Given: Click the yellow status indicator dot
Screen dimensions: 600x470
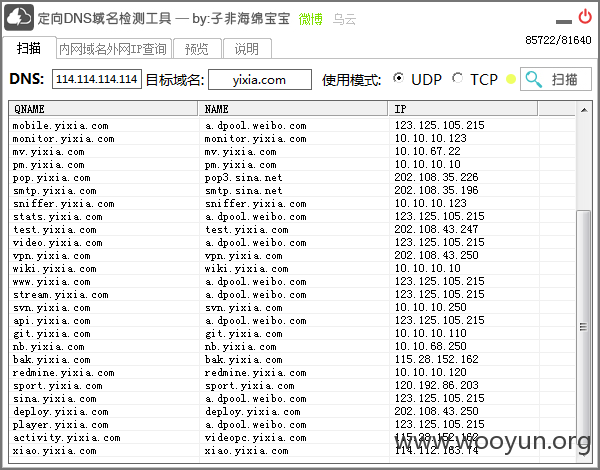Looking at the screenshot, I should 510,79.
